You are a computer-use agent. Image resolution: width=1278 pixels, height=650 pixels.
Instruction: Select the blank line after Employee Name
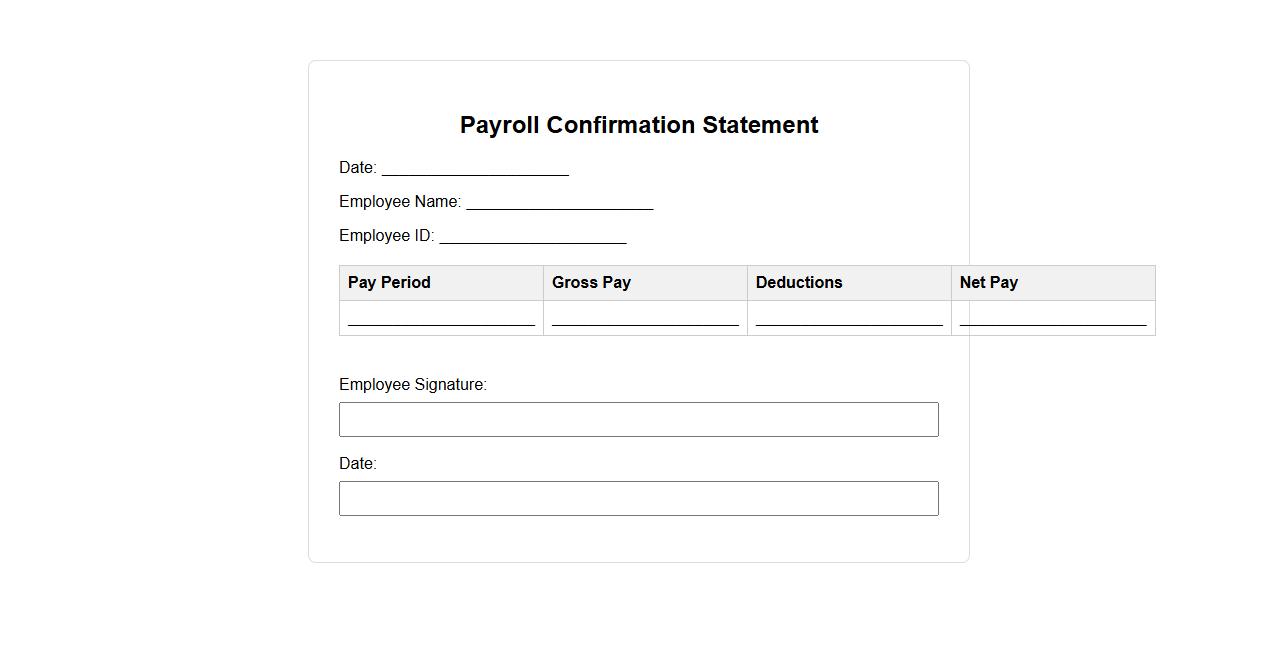pyautogui.click(x=559, y=202)
